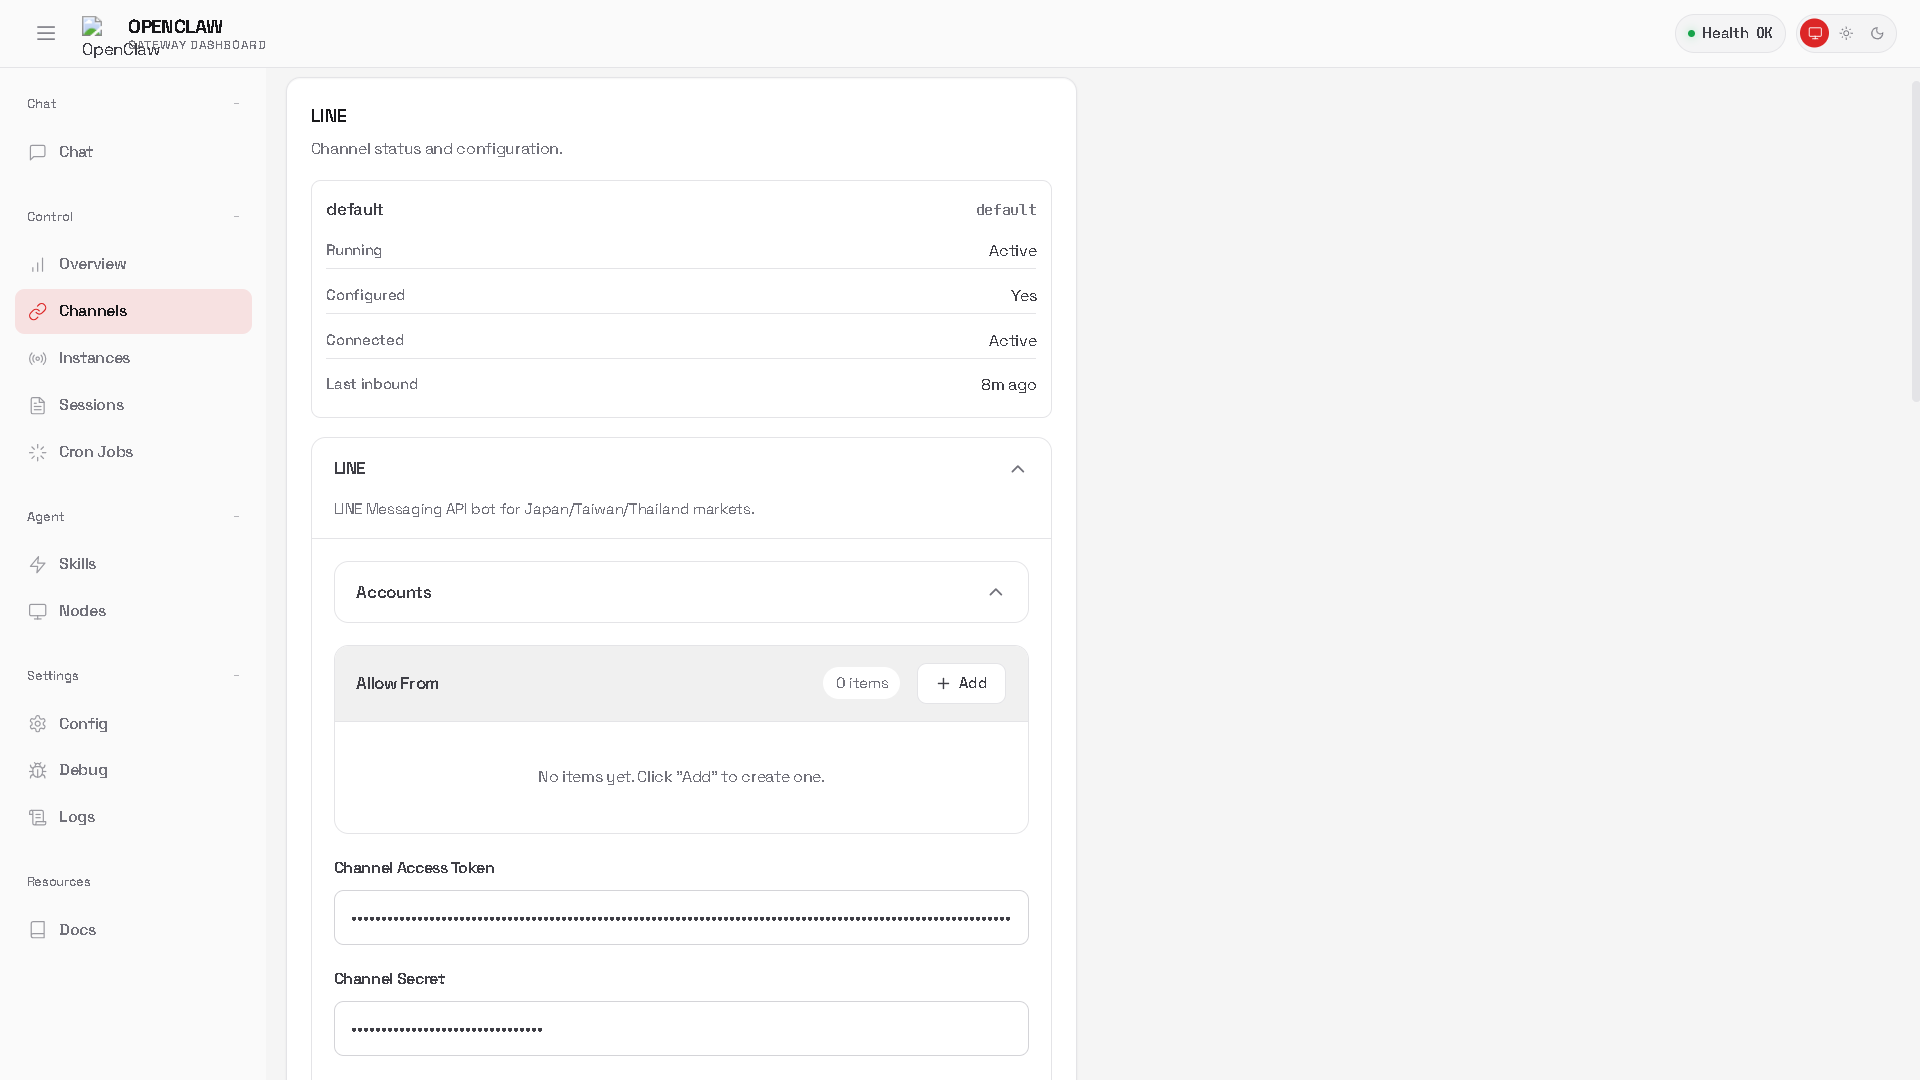Click the page vertical scrollbar
Viewport: 1920px width, 1080px height.
click(1915, 240)
